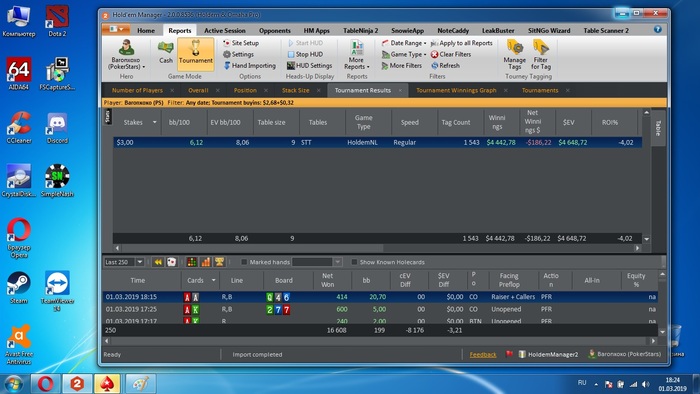Image resolution: width=700 pixels, height=394 pixels.
Task: Open Opera browser in taskbar
Action: point(46,383)
